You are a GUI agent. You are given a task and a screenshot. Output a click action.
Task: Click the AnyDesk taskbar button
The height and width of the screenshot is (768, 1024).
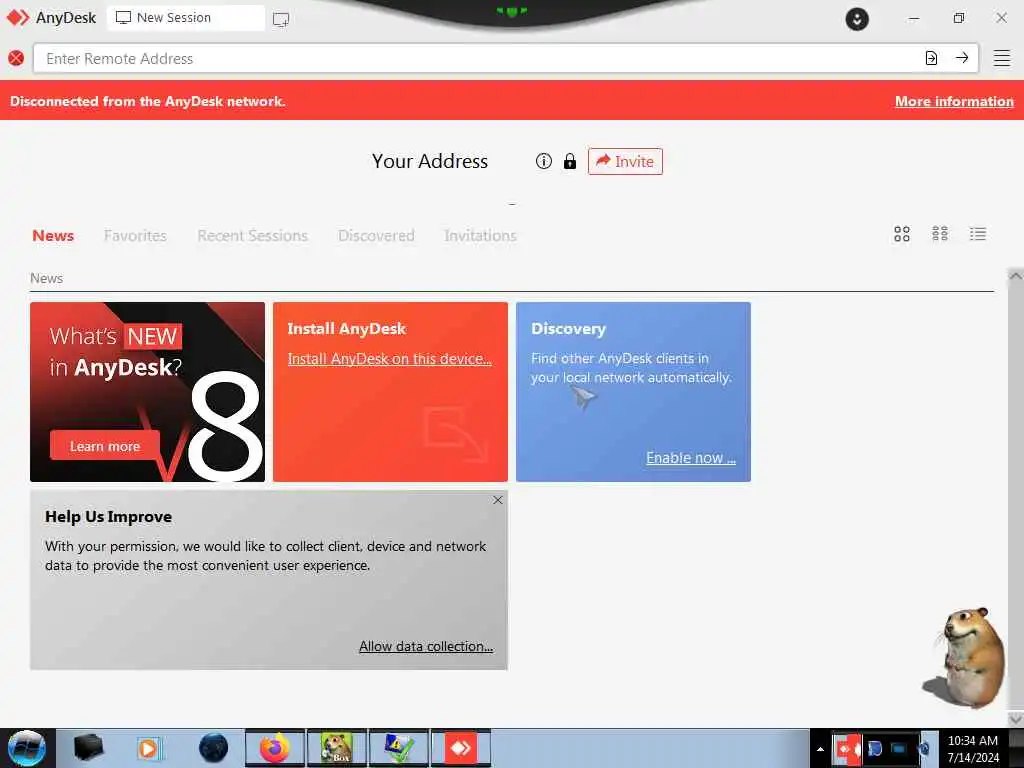coord(461,748)
